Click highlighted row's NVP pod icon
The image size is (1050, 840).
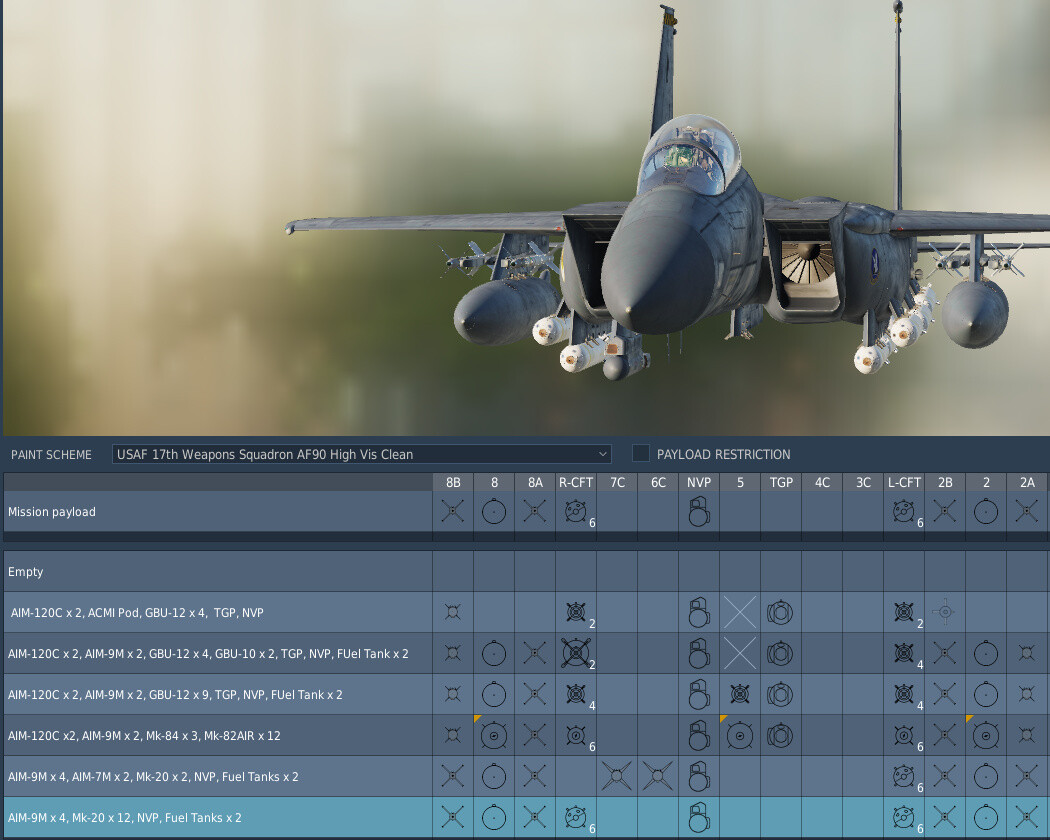[698, 817]
